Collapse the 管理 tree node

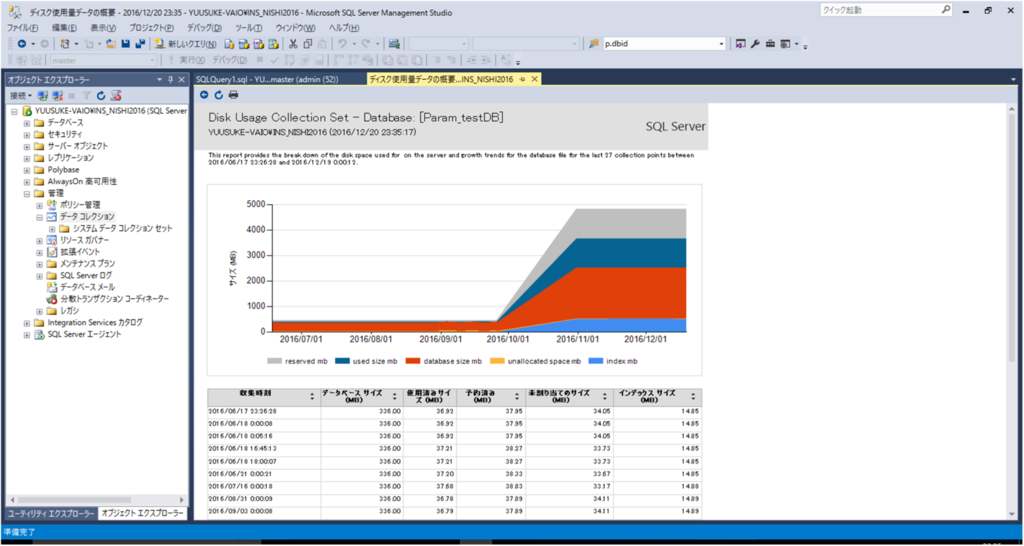(27, 193)
